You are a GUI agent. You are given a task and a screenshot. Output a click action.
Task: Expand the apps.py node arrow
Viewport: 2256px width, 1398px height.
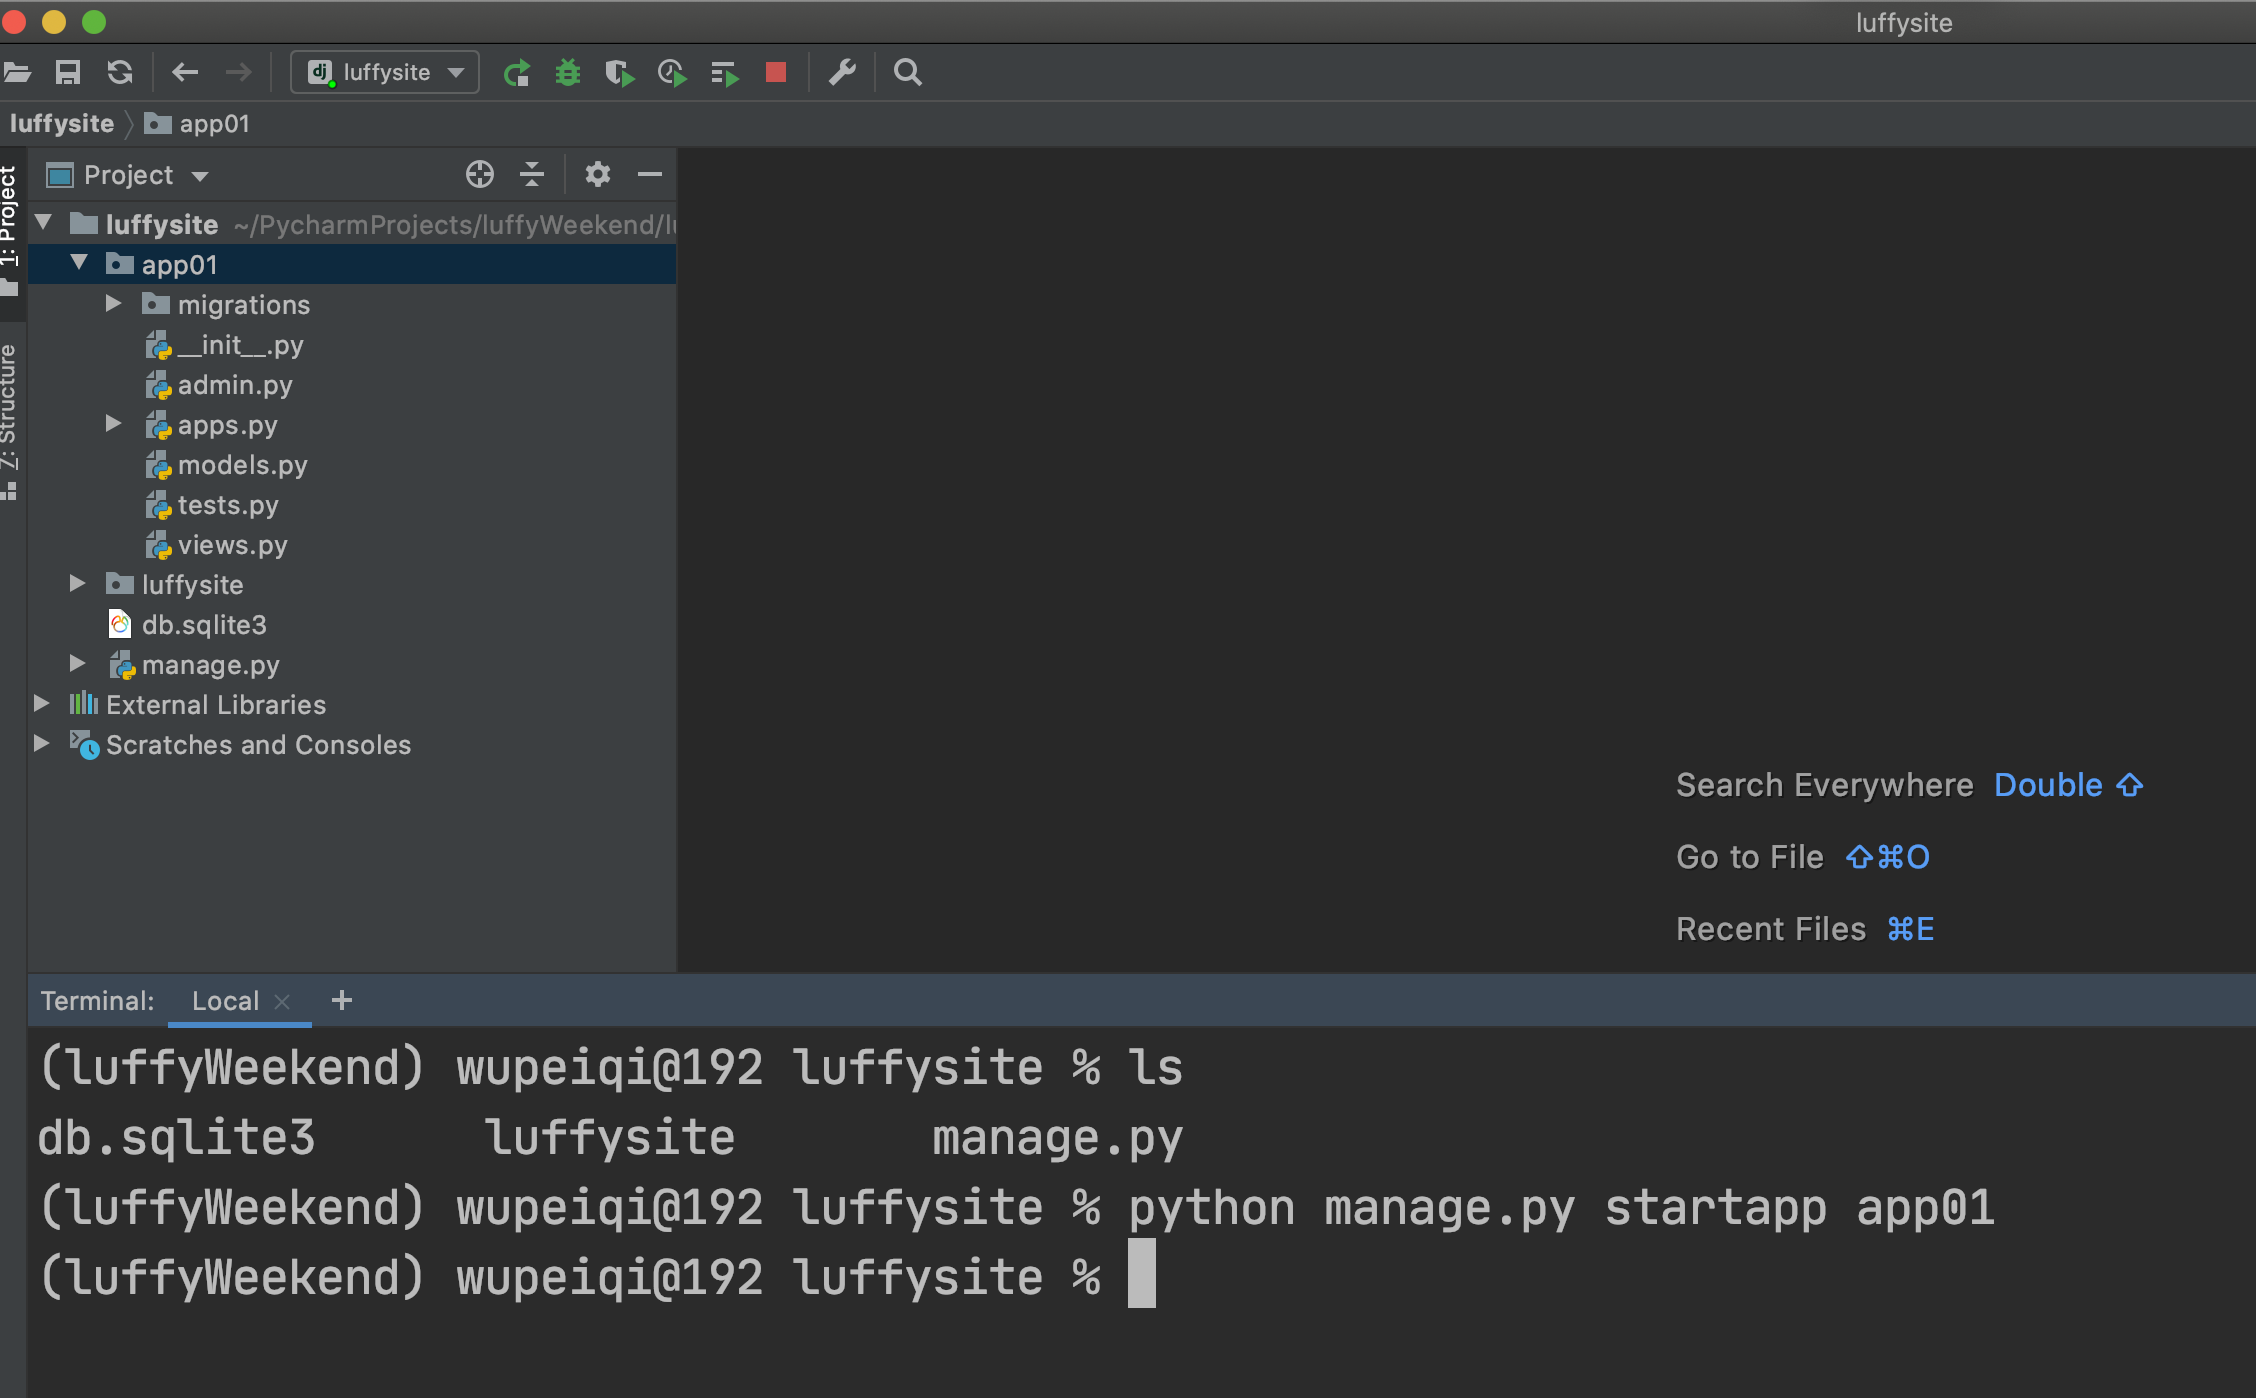click(x=114, y=424)
